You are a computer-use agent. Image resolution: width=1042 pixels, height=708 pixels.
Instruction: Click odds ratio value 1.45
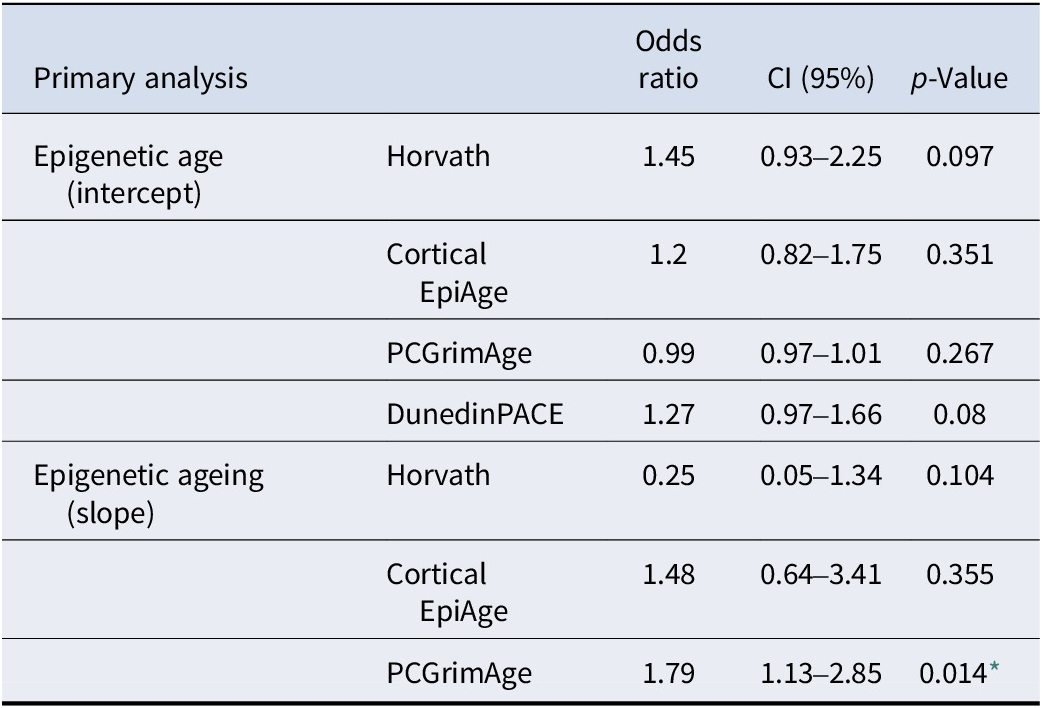[668, 157]
